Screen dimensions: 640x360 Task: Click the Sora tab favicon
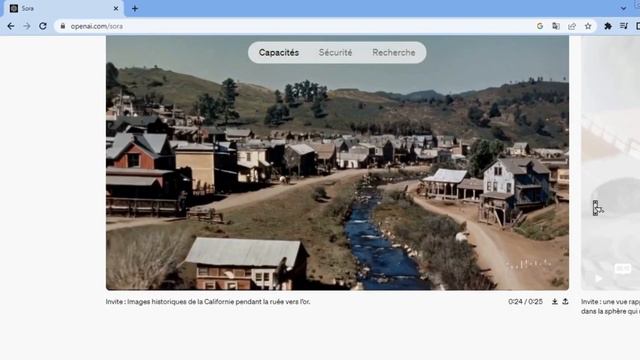click(x=14, y=9)
